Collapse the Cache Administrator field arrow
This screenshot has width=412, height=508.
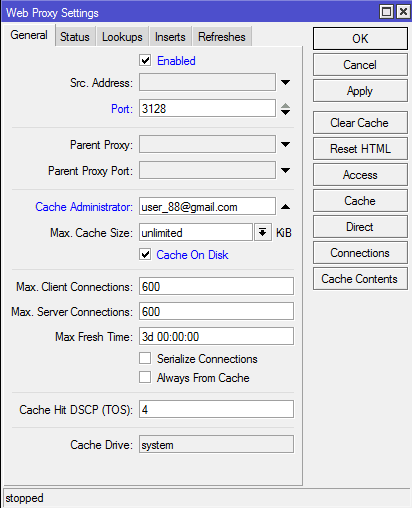[285, 207]
